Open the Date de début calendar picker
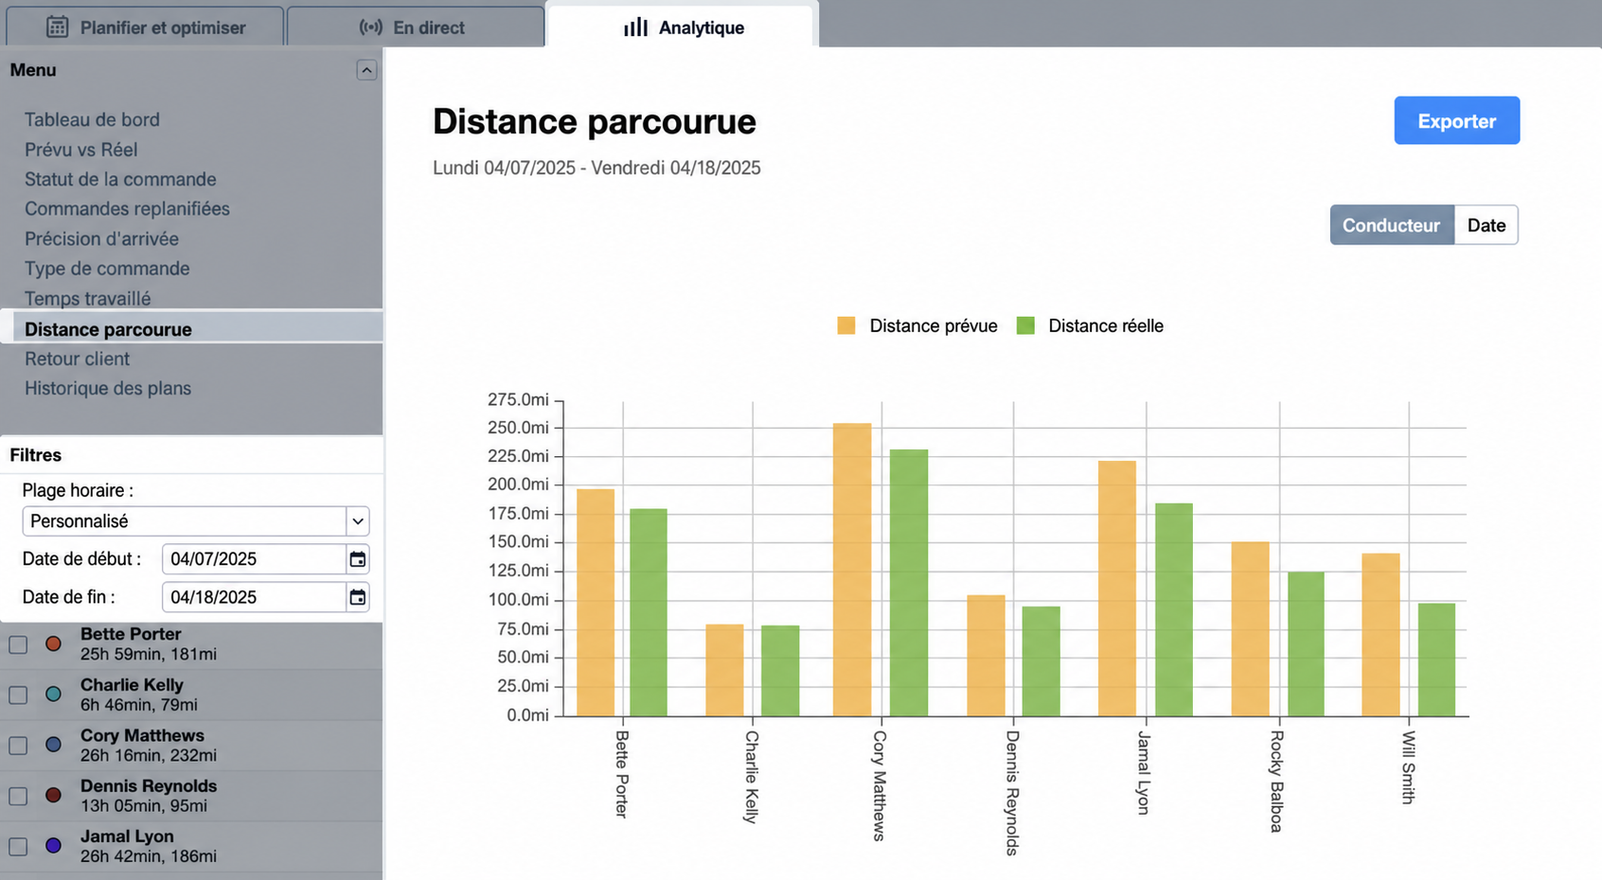Viewport: 1602px width, 880px height. point(357,559)
